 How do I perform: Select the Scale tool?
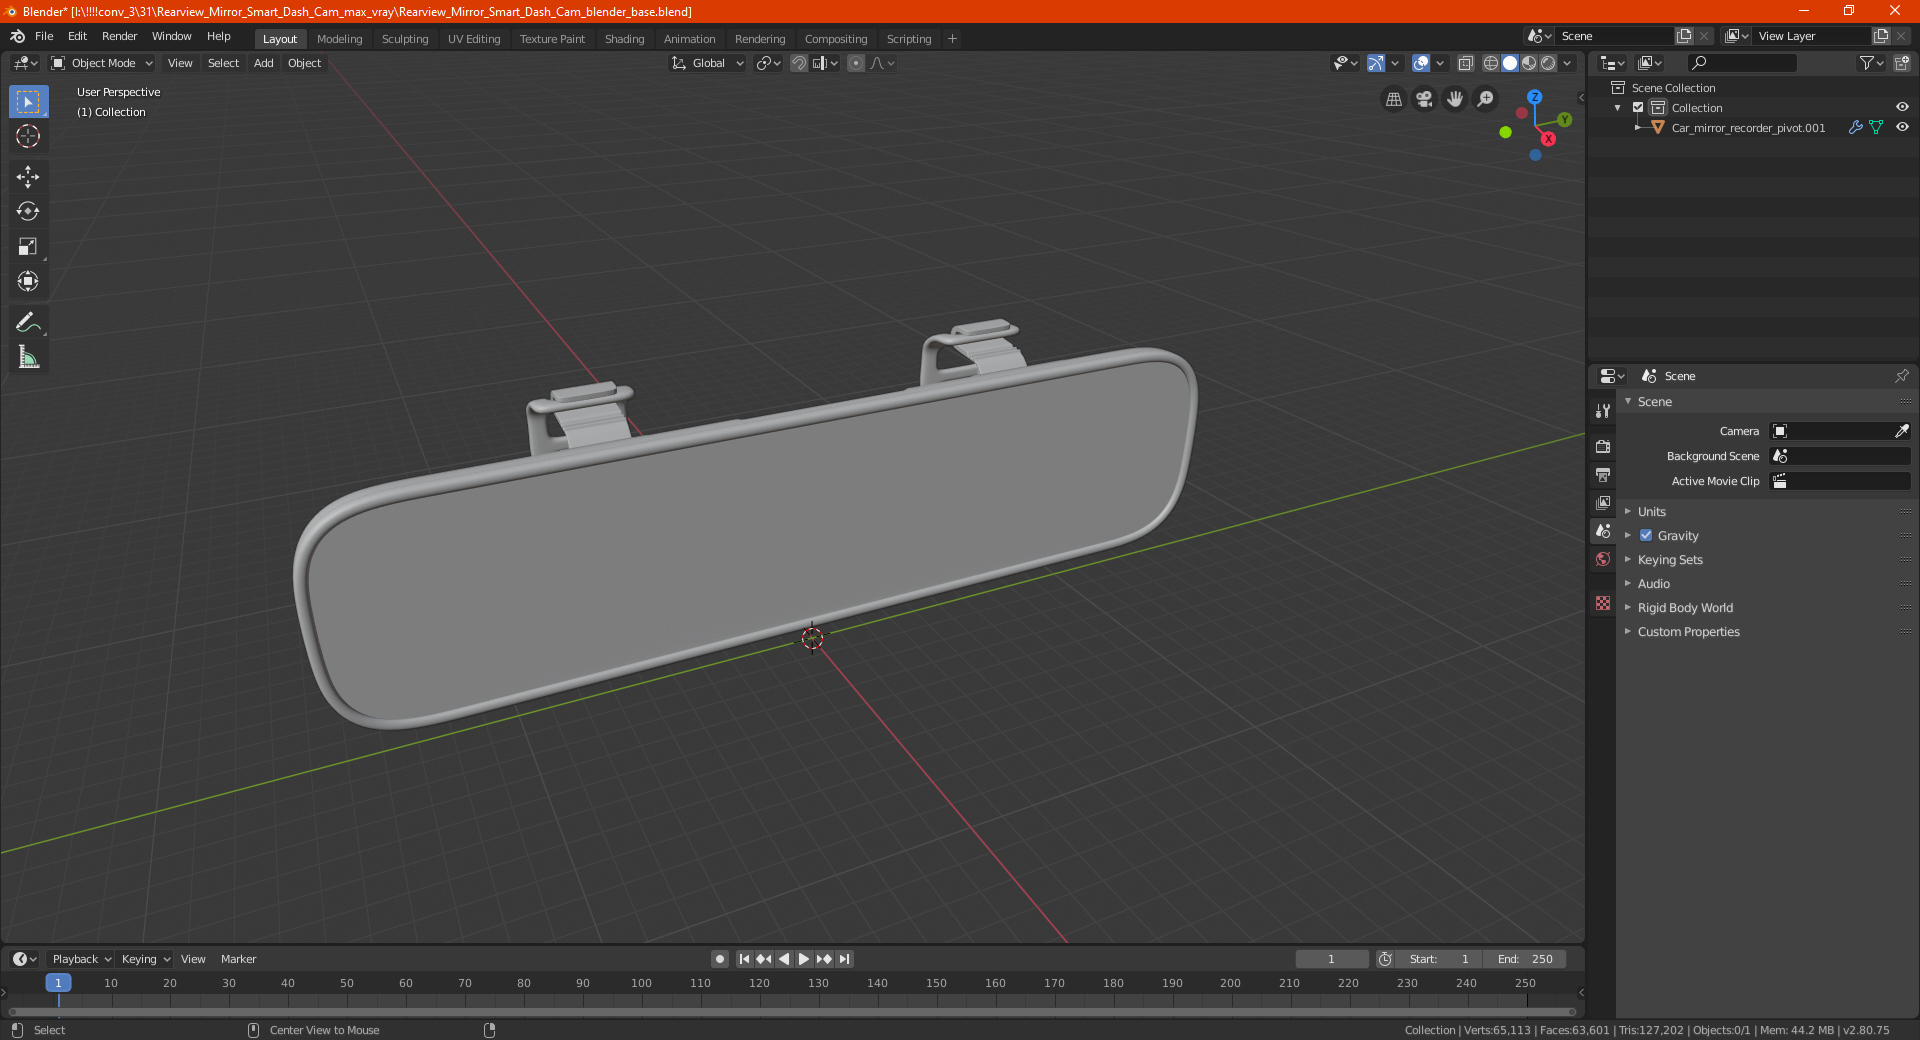point(28,247)
